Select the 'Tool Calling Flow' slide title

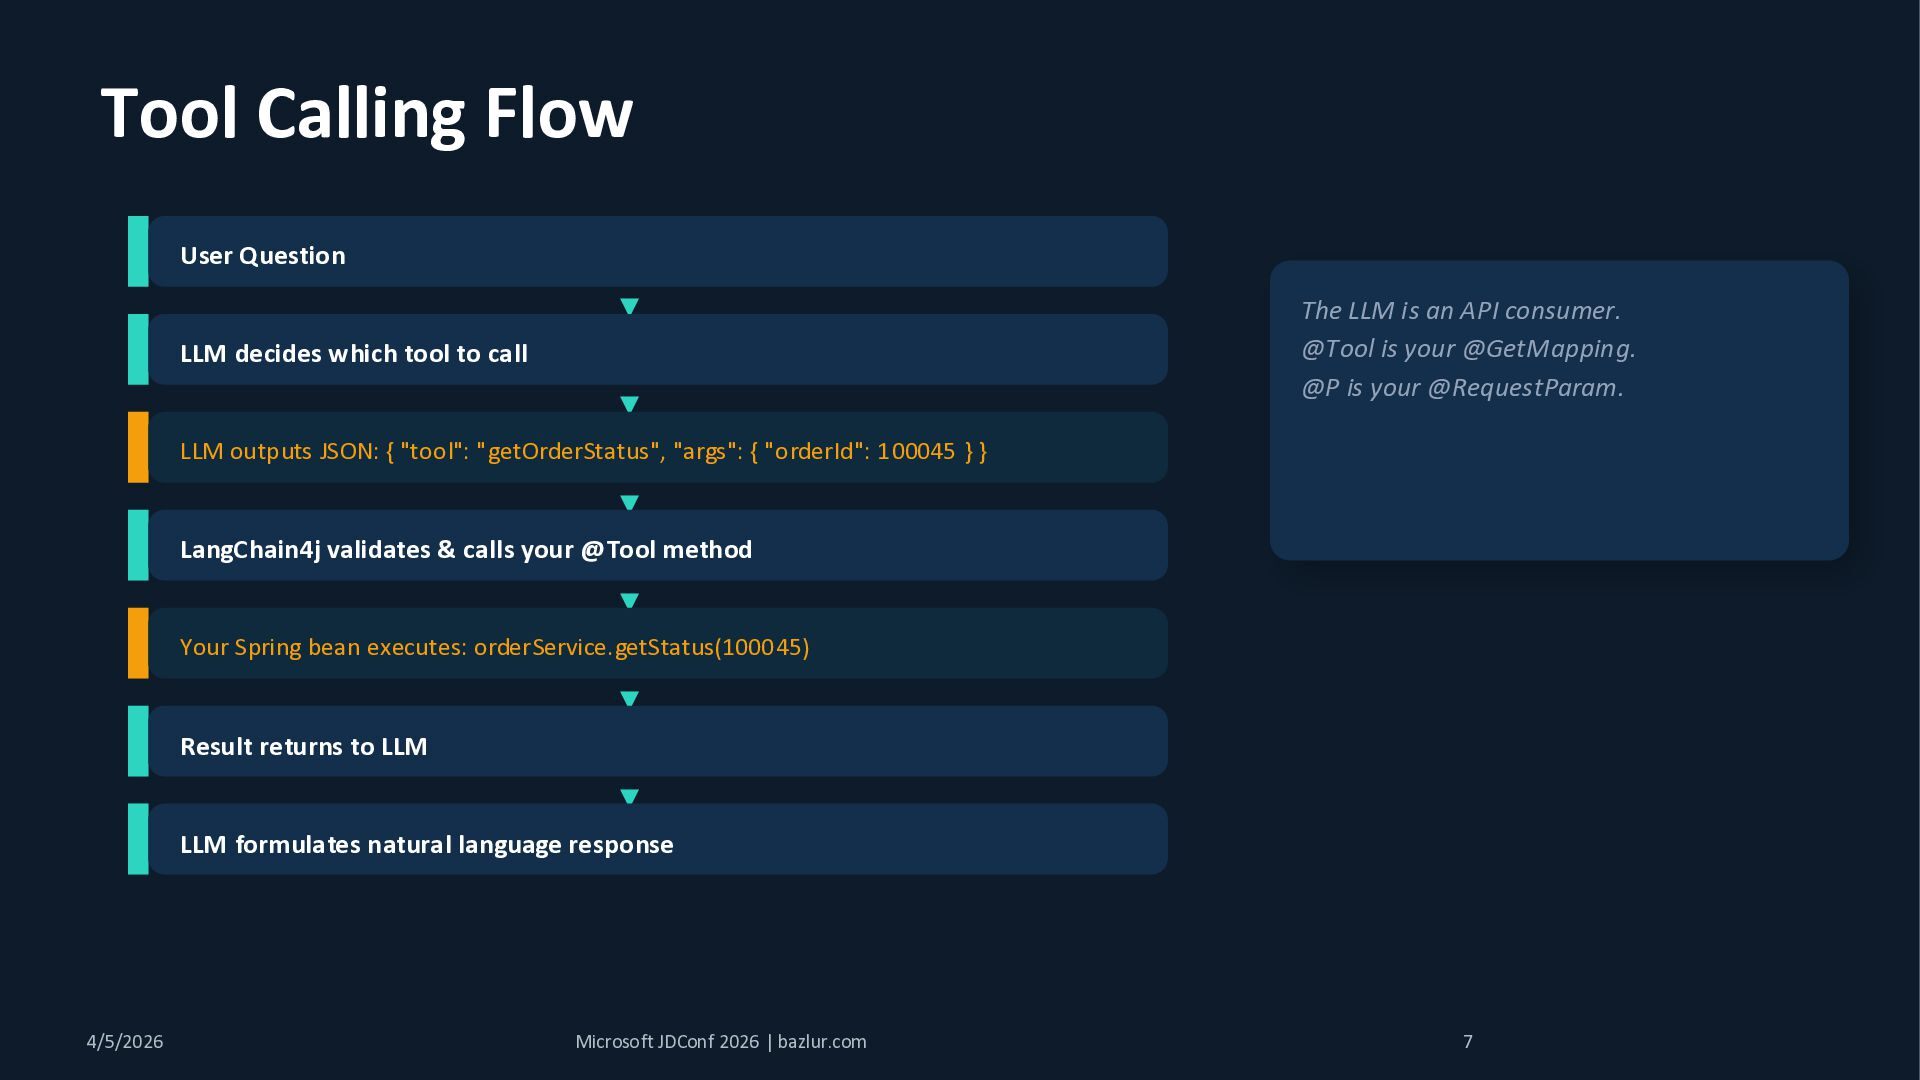(367, 113)
